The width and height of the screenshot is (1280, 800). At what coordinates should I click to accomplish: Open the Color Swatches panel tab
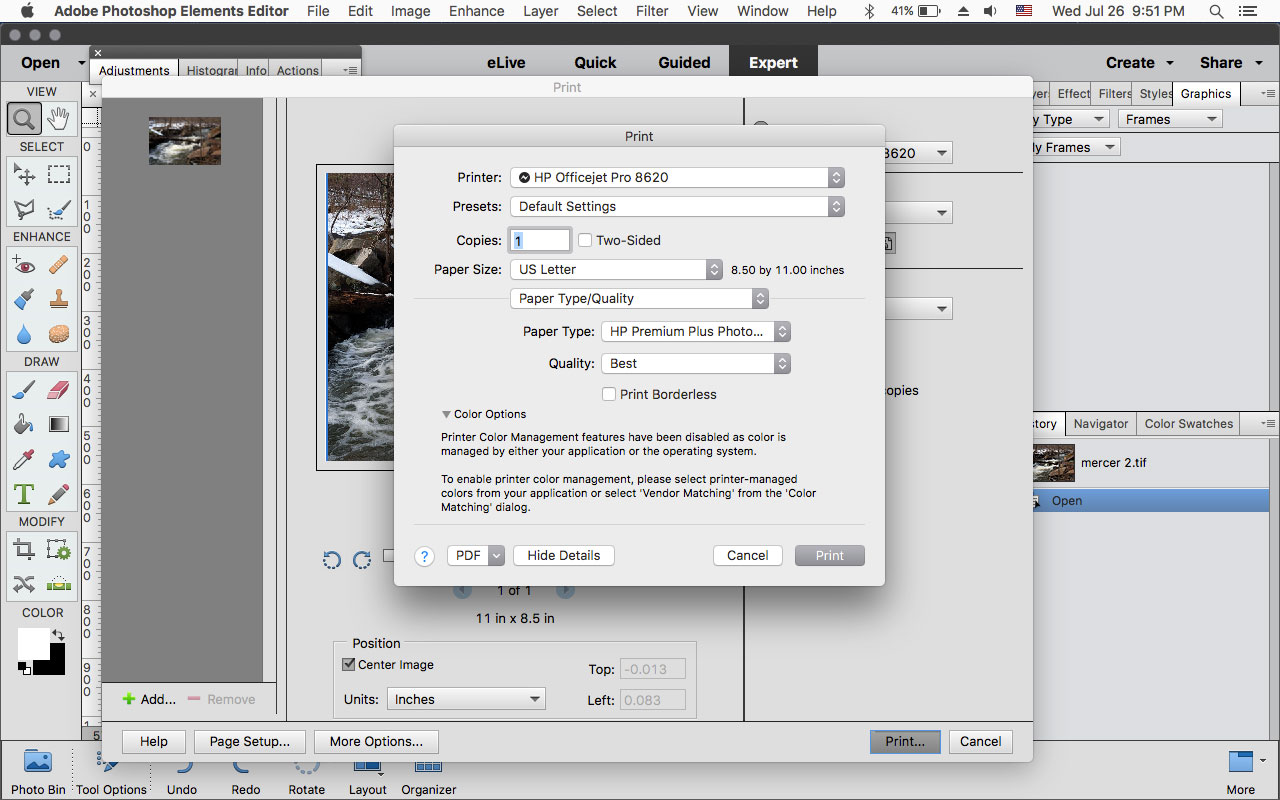[1189, 423]
